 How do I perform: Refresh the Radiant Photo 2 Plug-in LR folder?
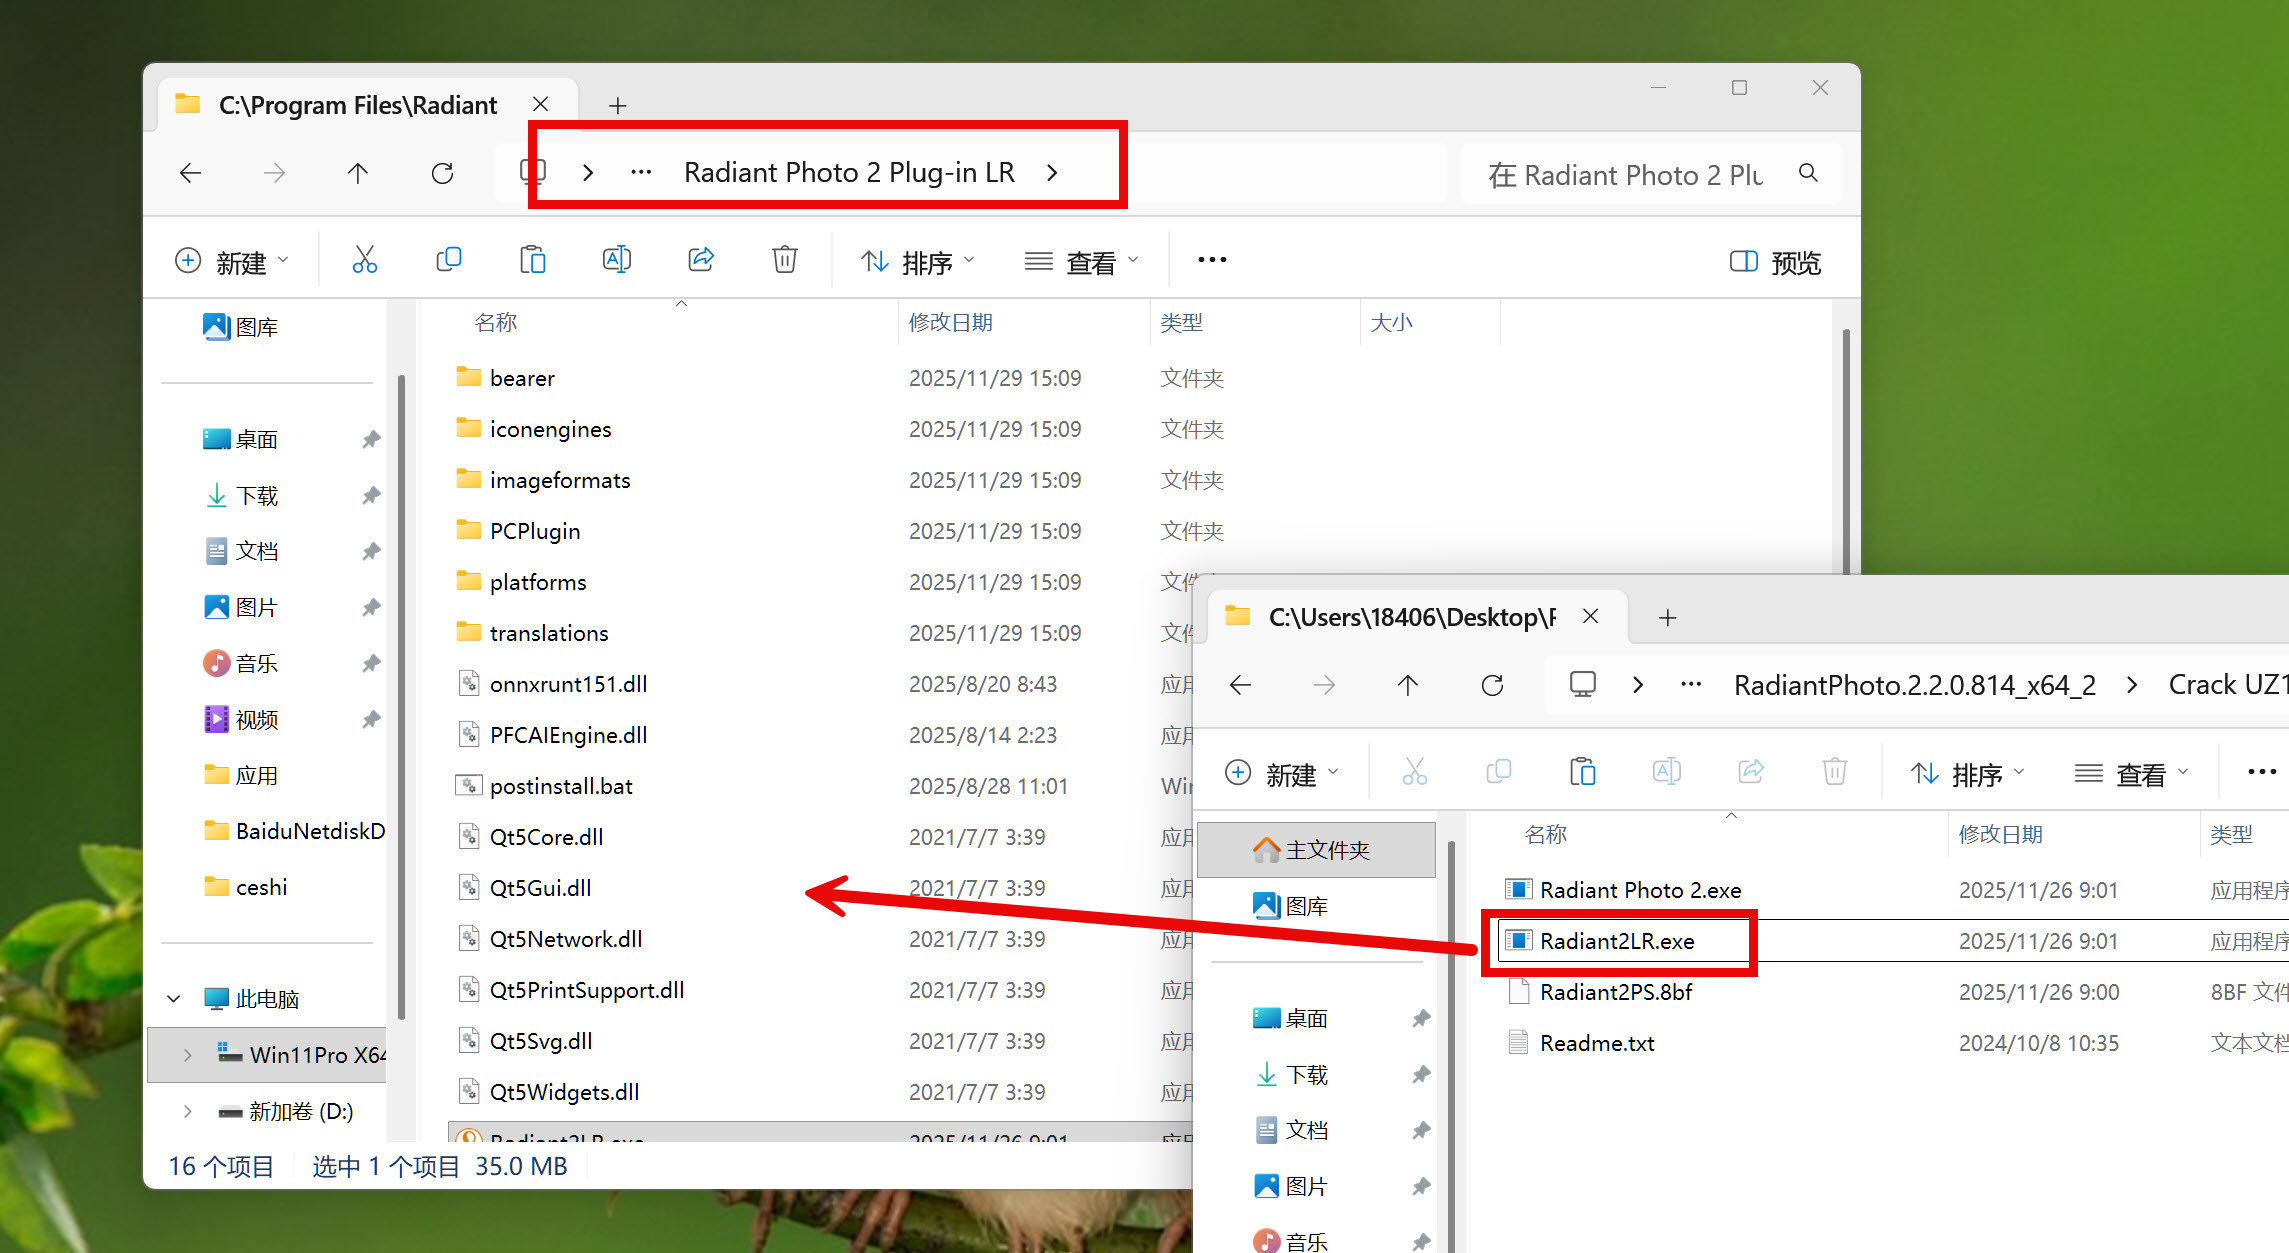coord(442,174)
